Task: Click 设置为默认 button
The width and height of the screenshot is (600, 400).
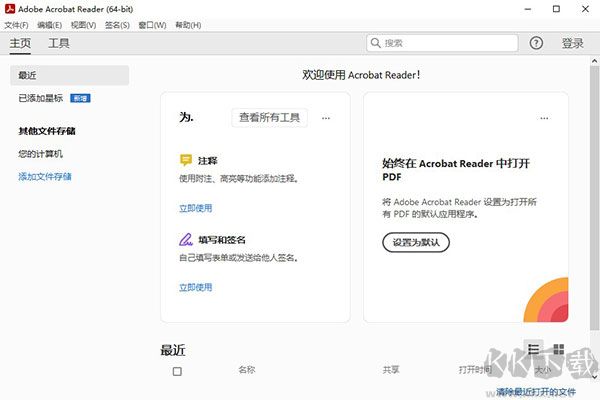Action: (416, 242)
